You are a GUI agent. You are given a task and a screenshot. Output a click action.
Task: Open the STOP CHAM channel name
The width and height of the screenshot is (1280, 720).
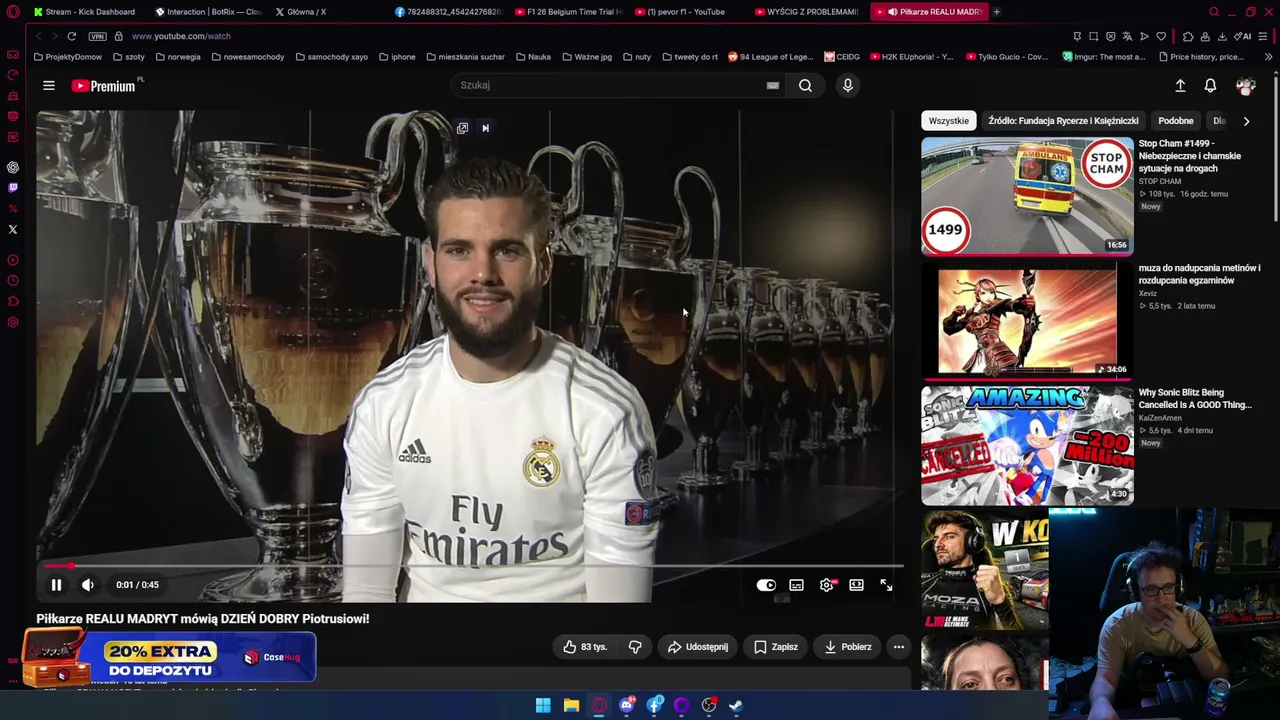[1159, 181]
